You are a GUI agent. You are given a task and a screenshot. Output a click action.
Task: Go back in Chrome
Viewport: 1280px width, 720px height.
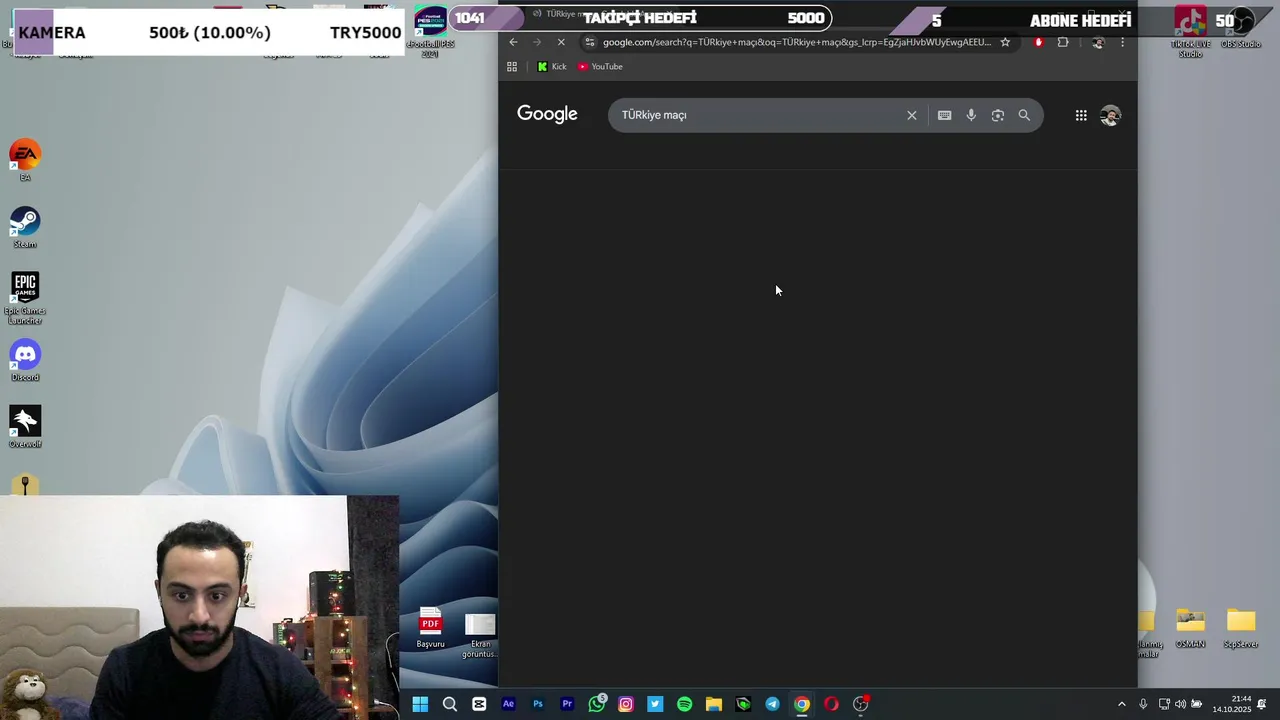tap(513, 42)
